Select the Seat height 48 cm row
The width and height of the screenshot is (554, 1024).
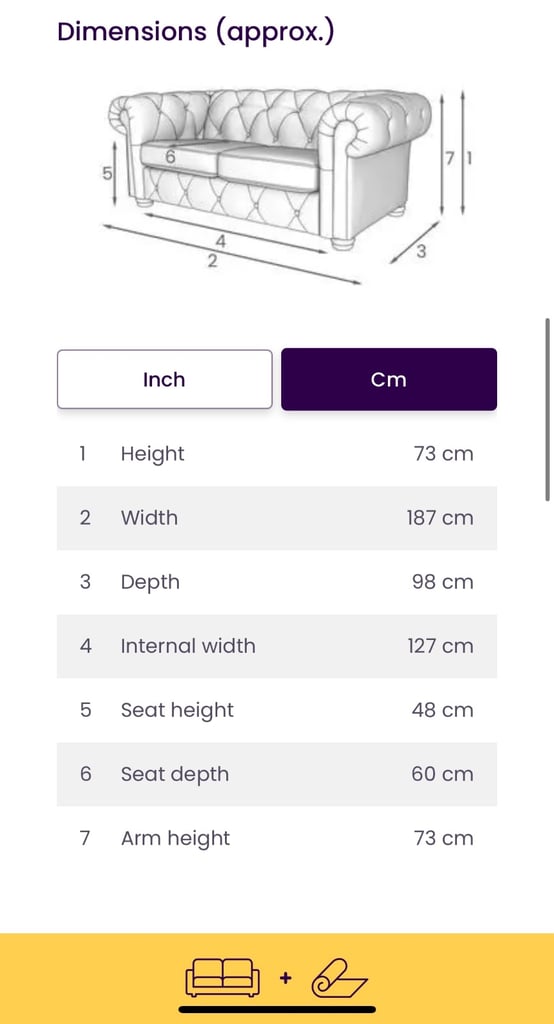(277, 710)
